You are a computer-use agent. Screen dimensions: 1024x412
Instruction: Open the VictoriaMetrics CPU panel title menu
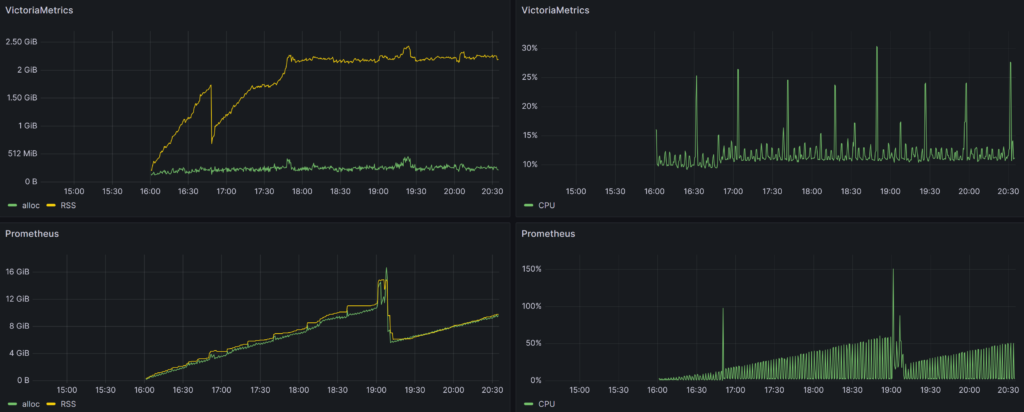click(x=553, y=10)
